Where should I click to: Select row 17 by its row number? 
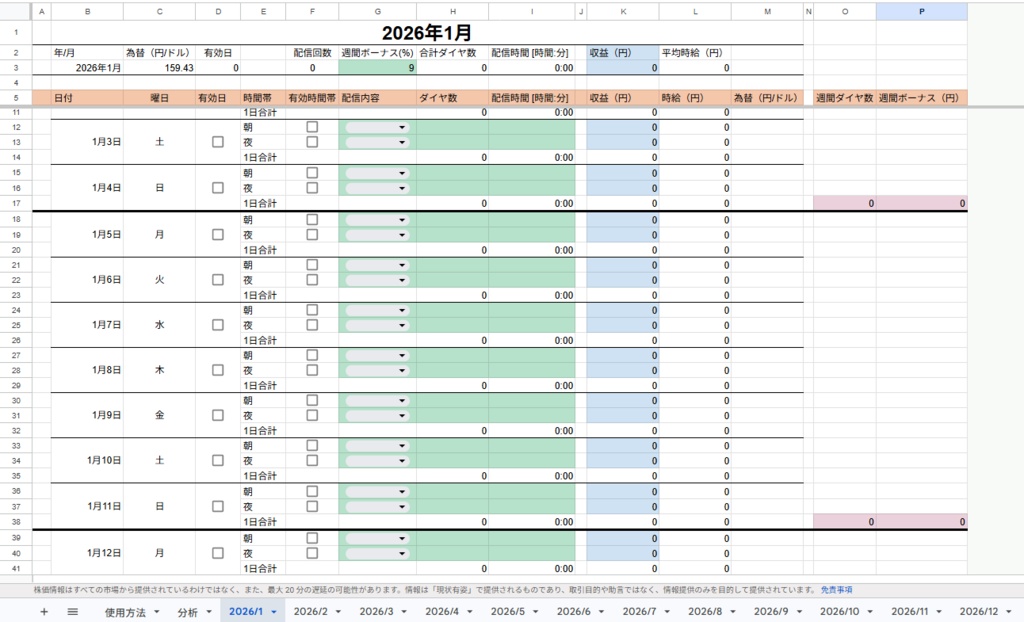click(x=16, y=203)
